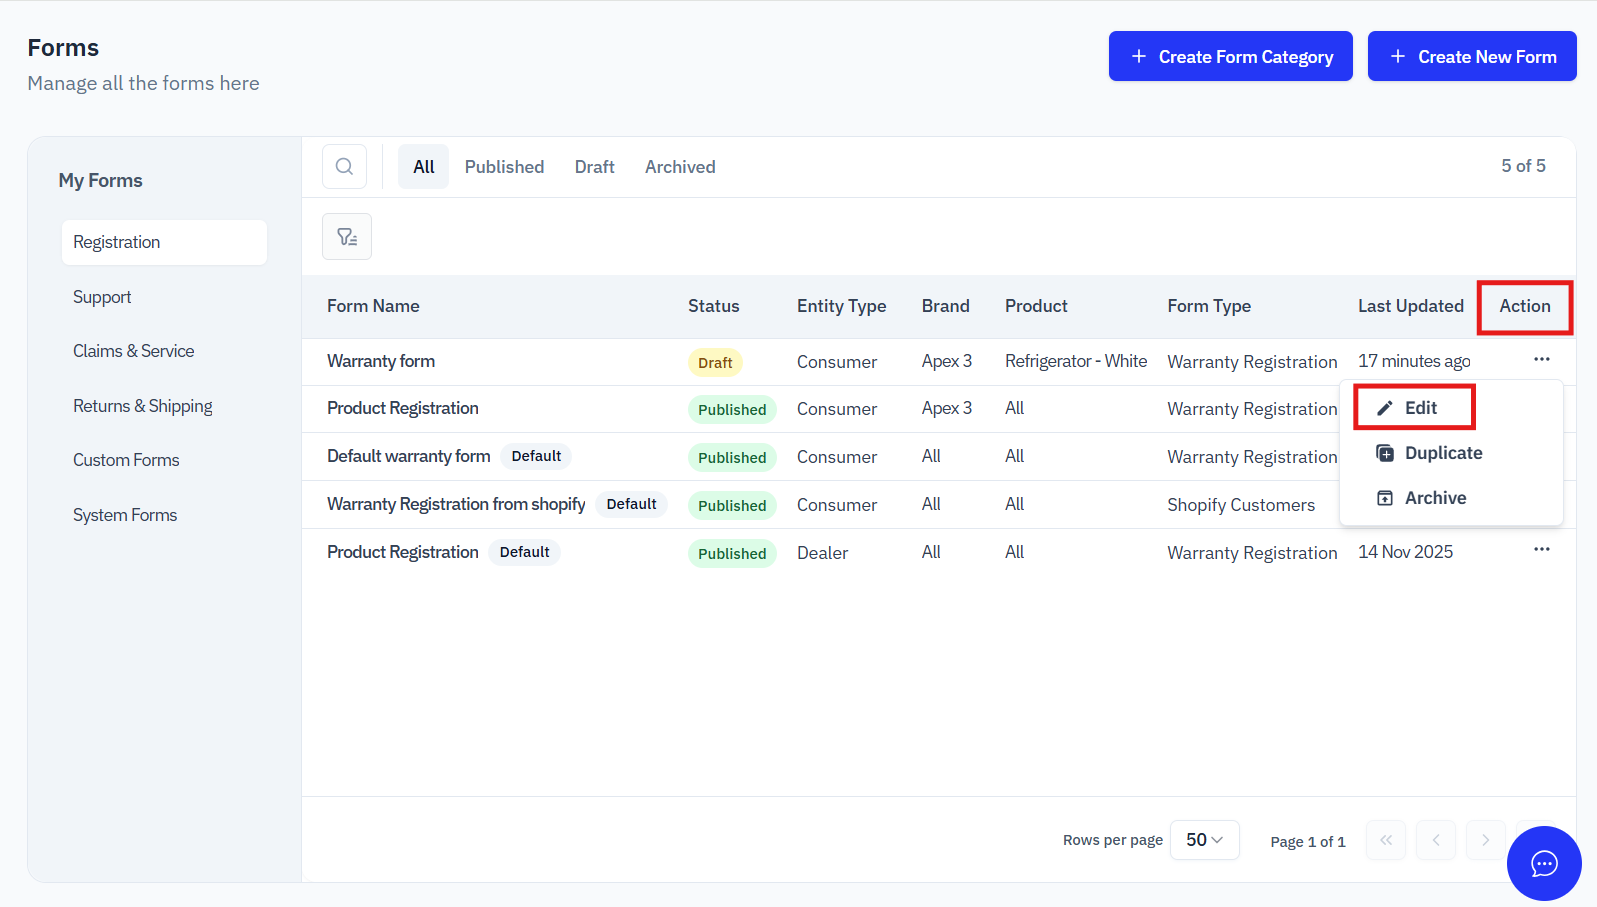Screen dimensions: 1597x907
Task: Choose Edit from the action menu
Action: pos(1414,408)
